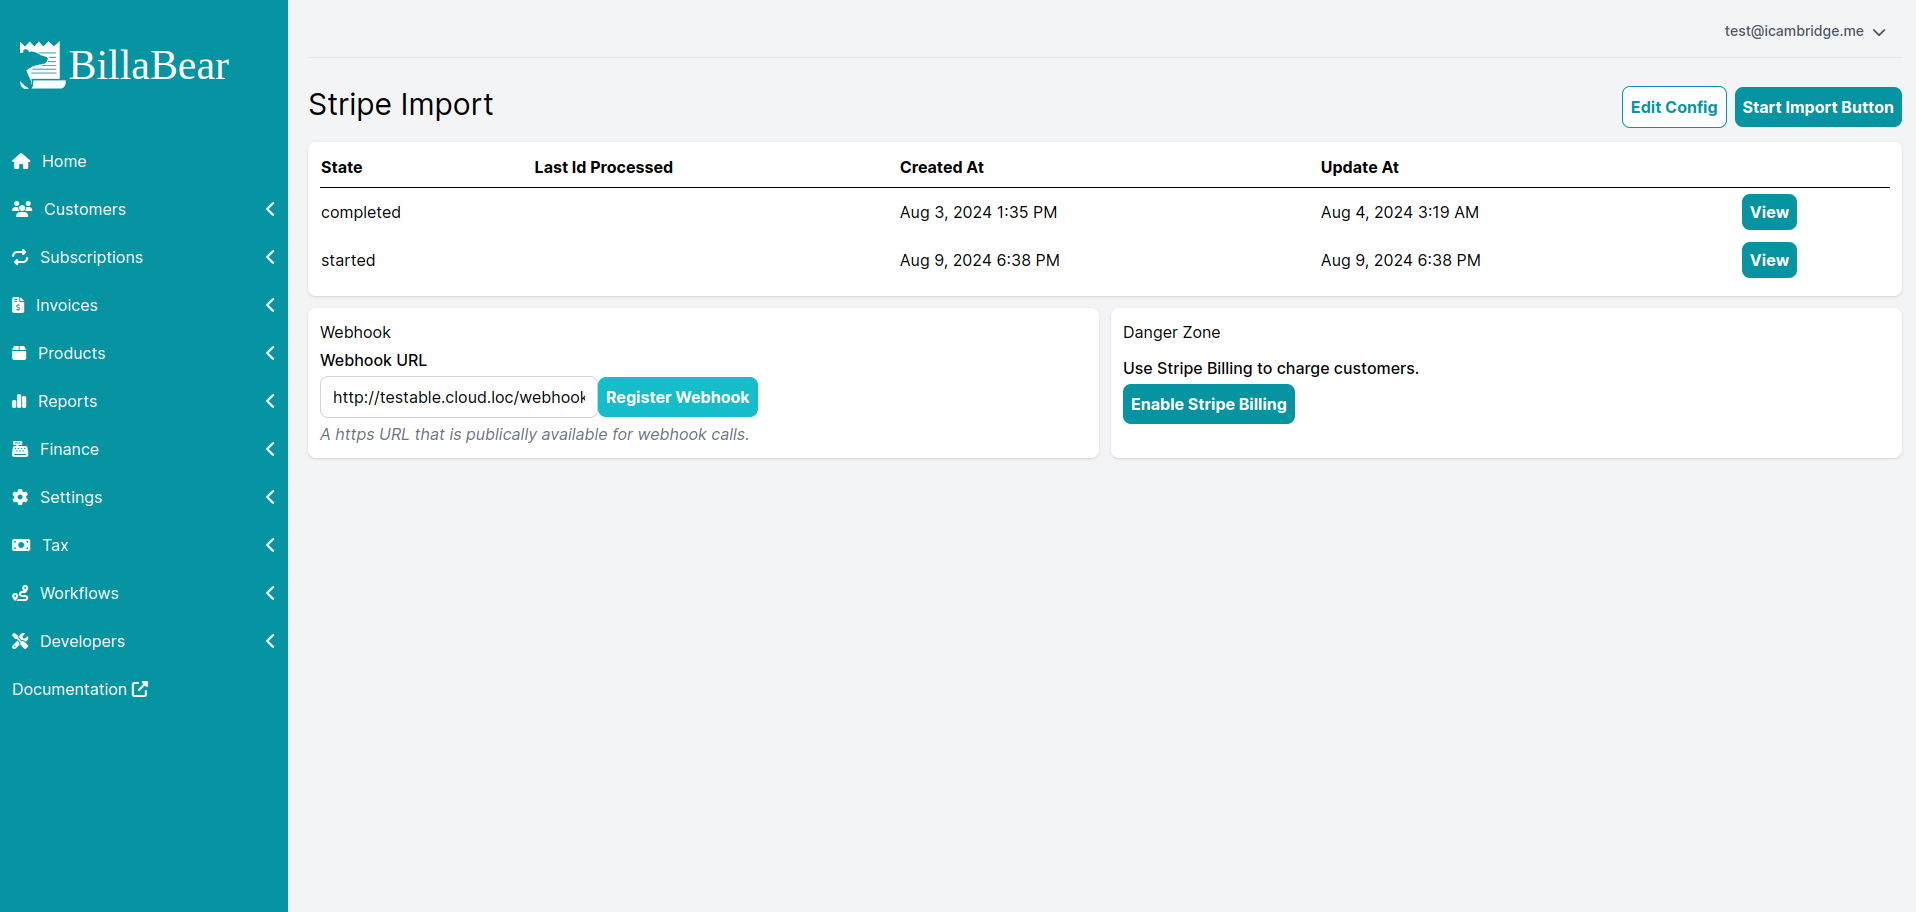Select the Tax menu entry
Image resolution: width=1916 pixels, height=912 pixels.
[x=53, y=545]
